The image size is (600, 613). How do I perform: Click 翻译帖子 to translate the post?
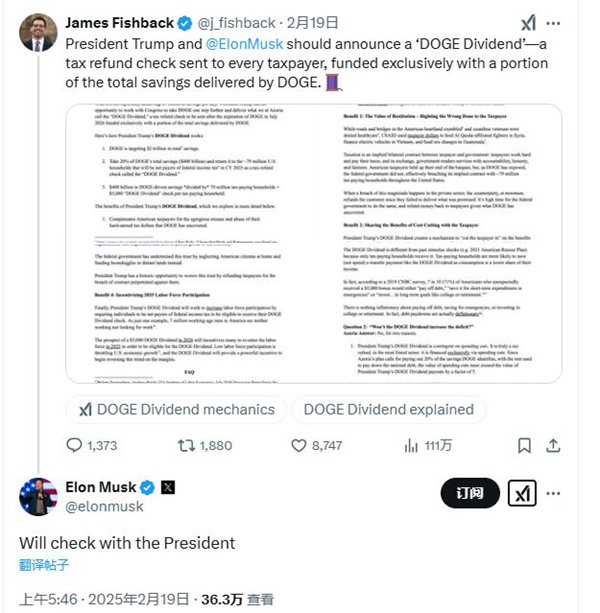point(44,565)
